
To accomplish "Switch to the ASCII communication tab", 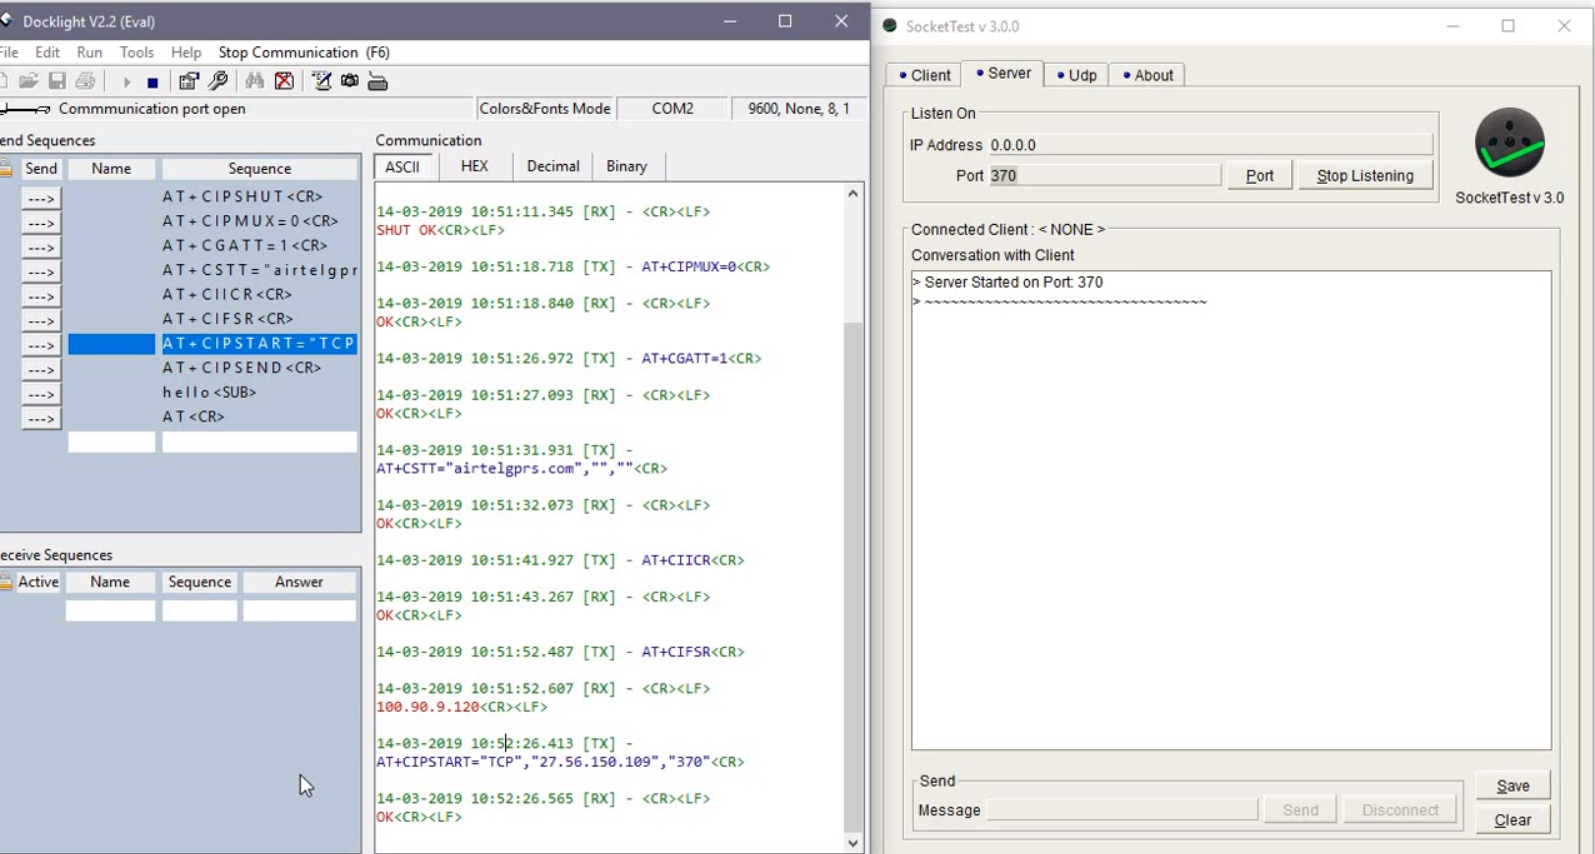I will [403, 166].
